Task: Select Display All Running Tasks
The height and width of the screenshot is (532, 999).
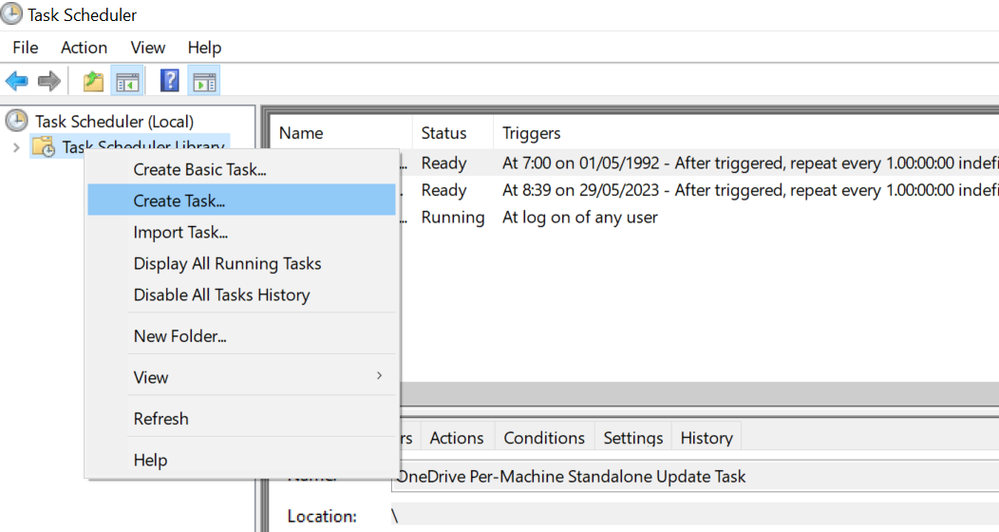Action: 227,264
